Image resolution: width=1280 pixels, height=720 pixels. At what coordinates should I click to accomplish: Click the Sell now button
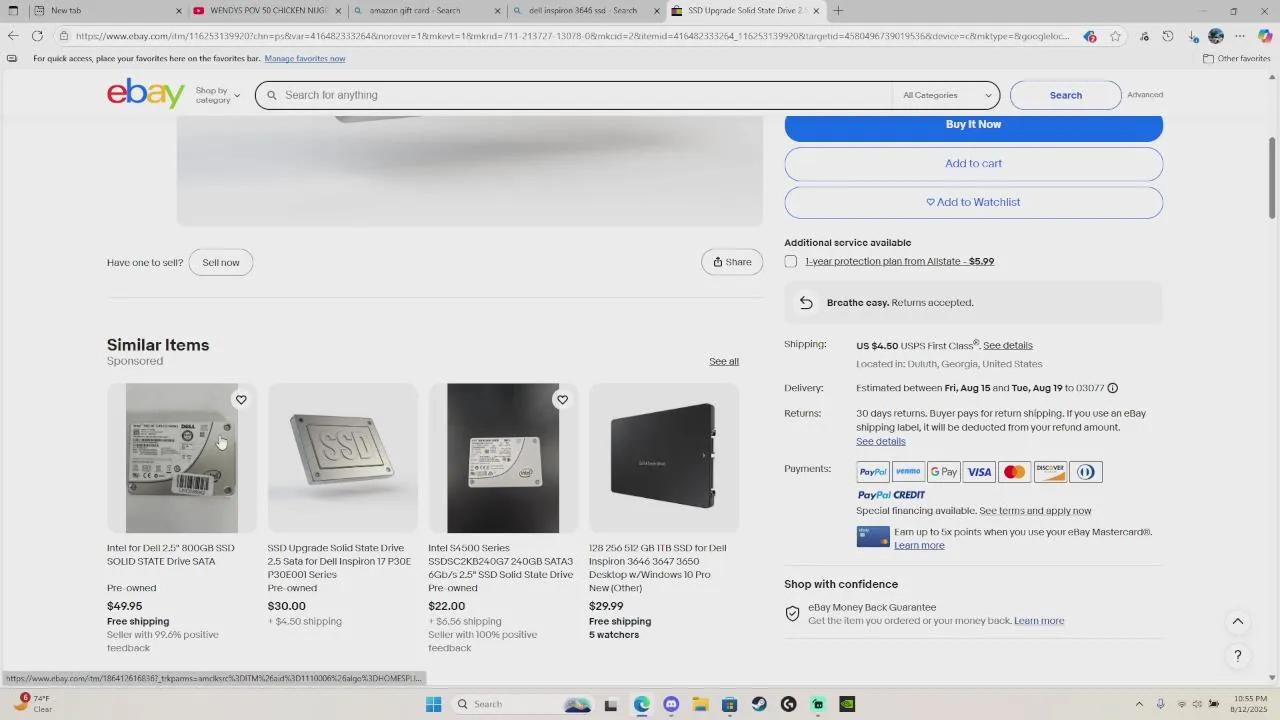tap(221, 263)
